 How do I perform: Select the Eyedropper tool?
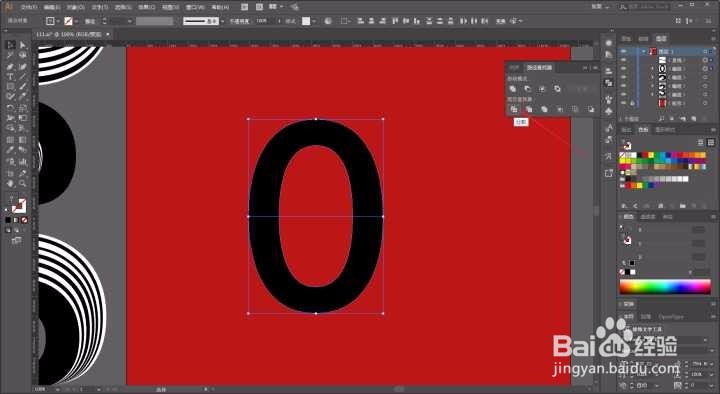(x=10, y=151)
